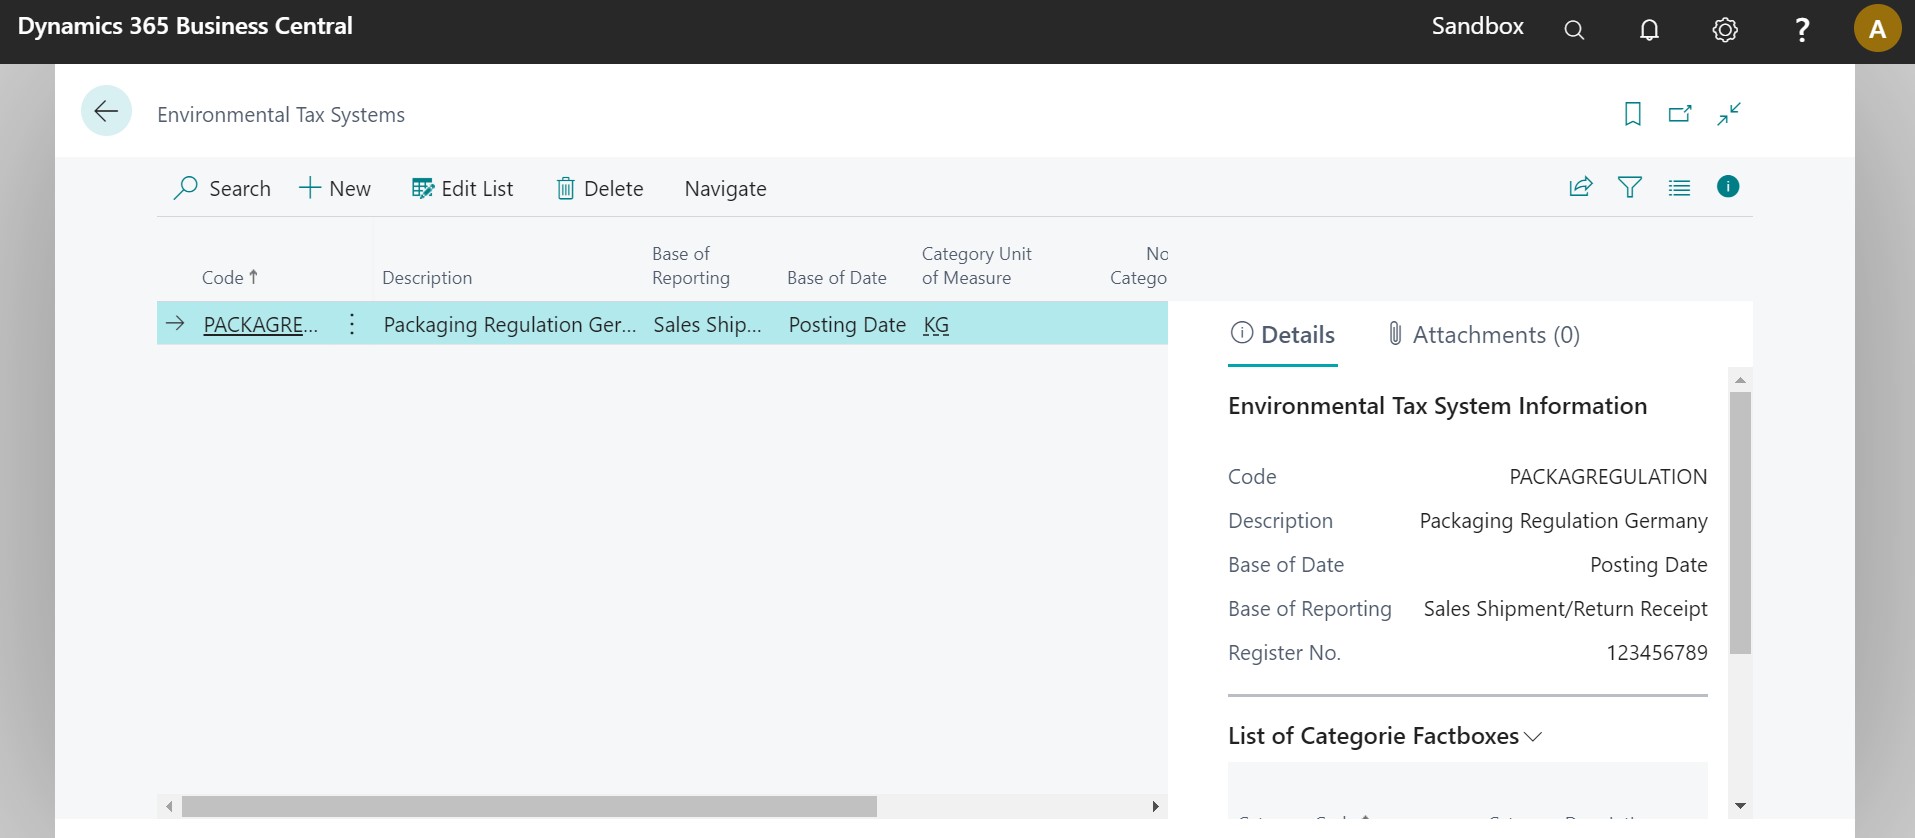The image size is (1915, 838).
Task: Click the share icon
Action: [x=1580, y=187]
